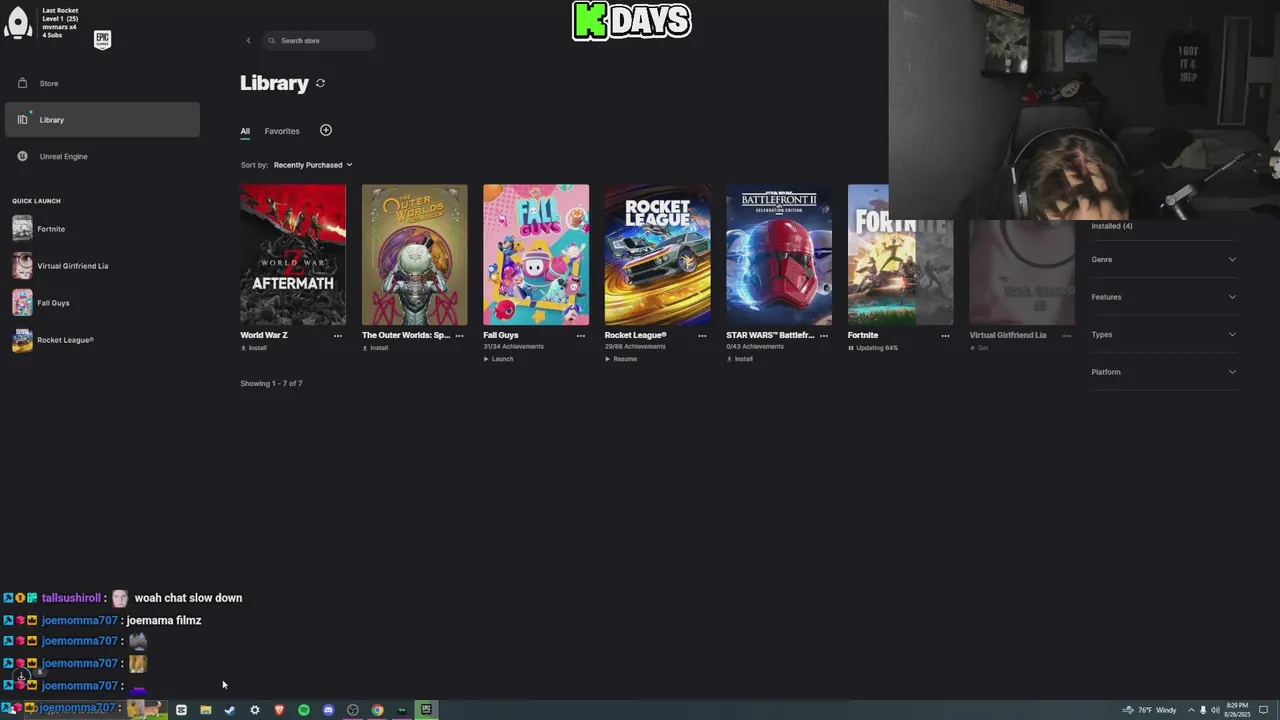Open the 76°F Windy weather widget
Screen dimensions: 1280x720
[x=1150, y=710]
